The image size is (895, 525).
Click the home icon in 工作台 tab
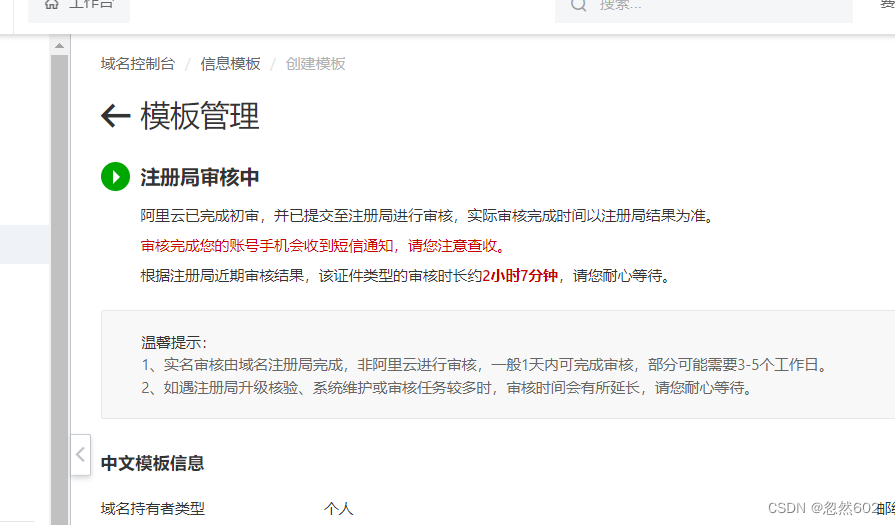tap(51, 5)
